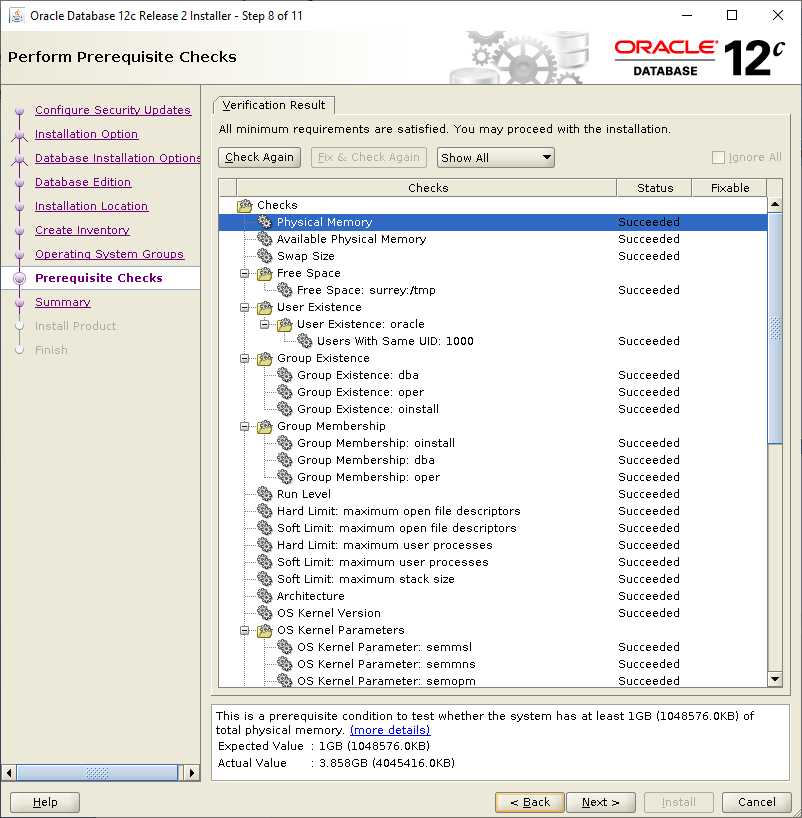The image size is (802, 818).
Task: Select the Verification Result tab
Action: pos(274,105)
